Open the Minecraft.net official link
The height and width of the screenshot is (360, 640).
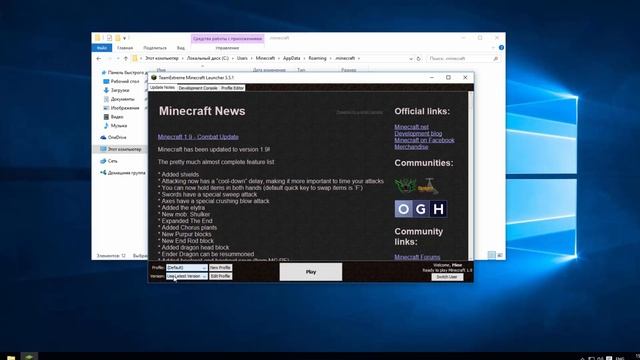pyautogui.click(x=411, y=127)
